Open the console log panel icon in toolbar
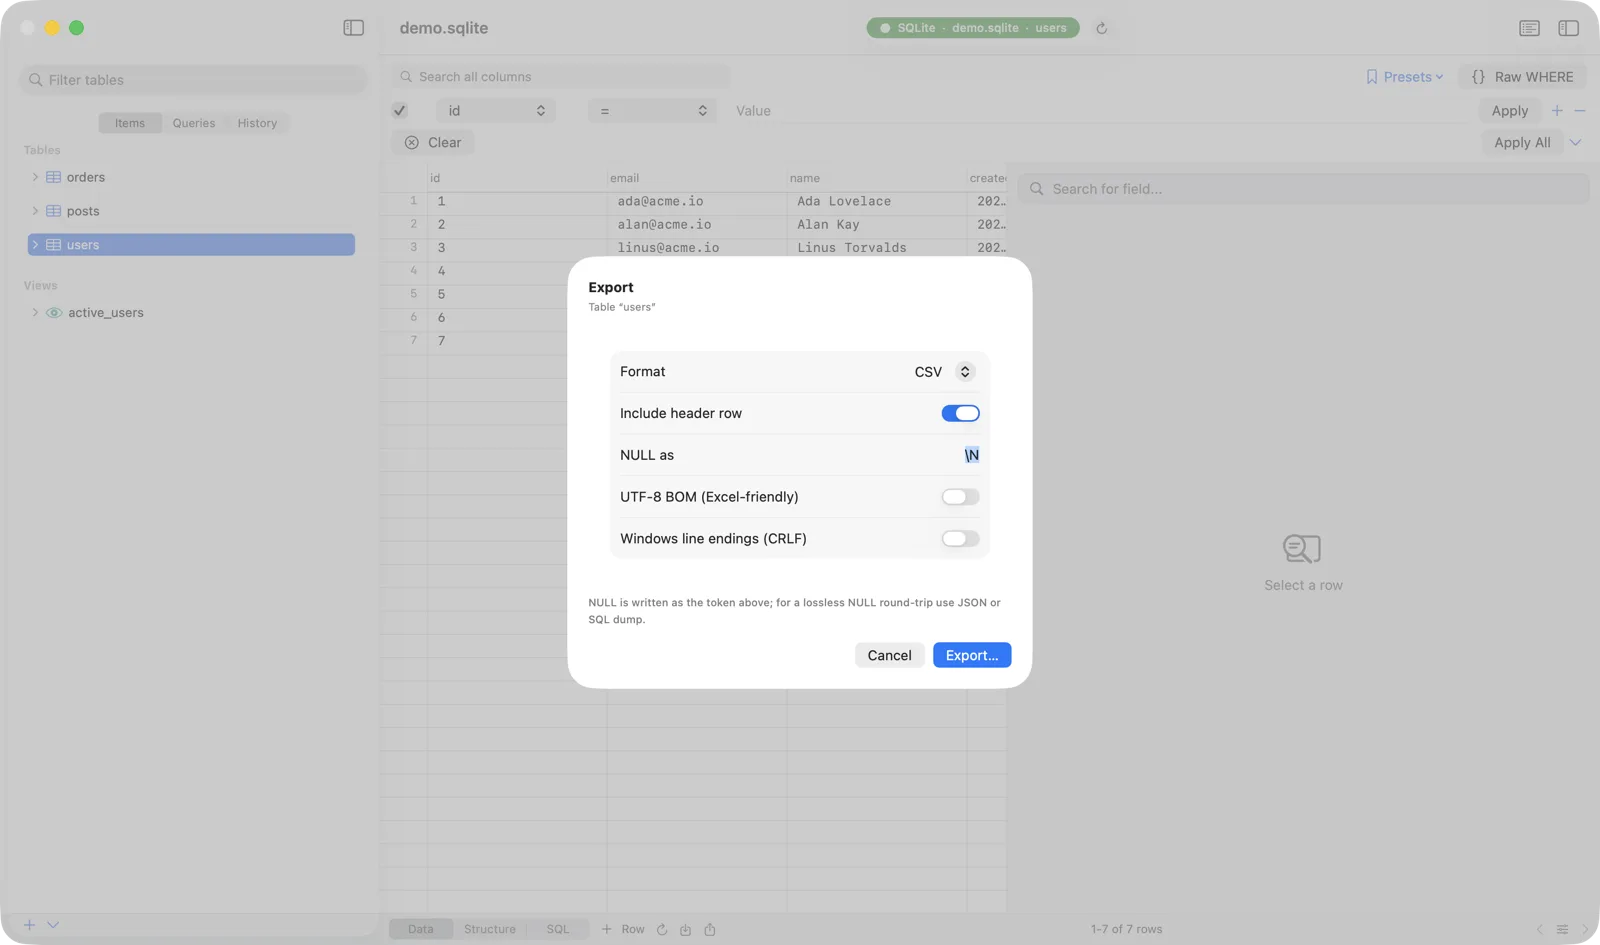Image resolution: width=1600 pixels, height=945 pixels. point(1529,28)
